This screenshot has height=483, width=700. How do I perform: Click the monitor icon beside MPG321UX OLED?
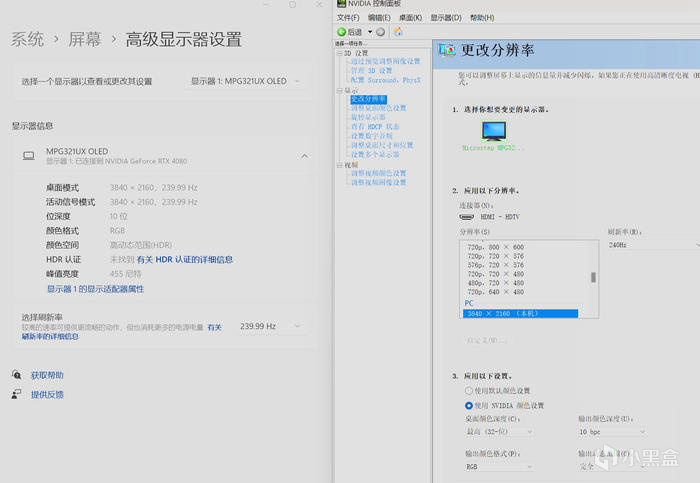pos(29,156)
